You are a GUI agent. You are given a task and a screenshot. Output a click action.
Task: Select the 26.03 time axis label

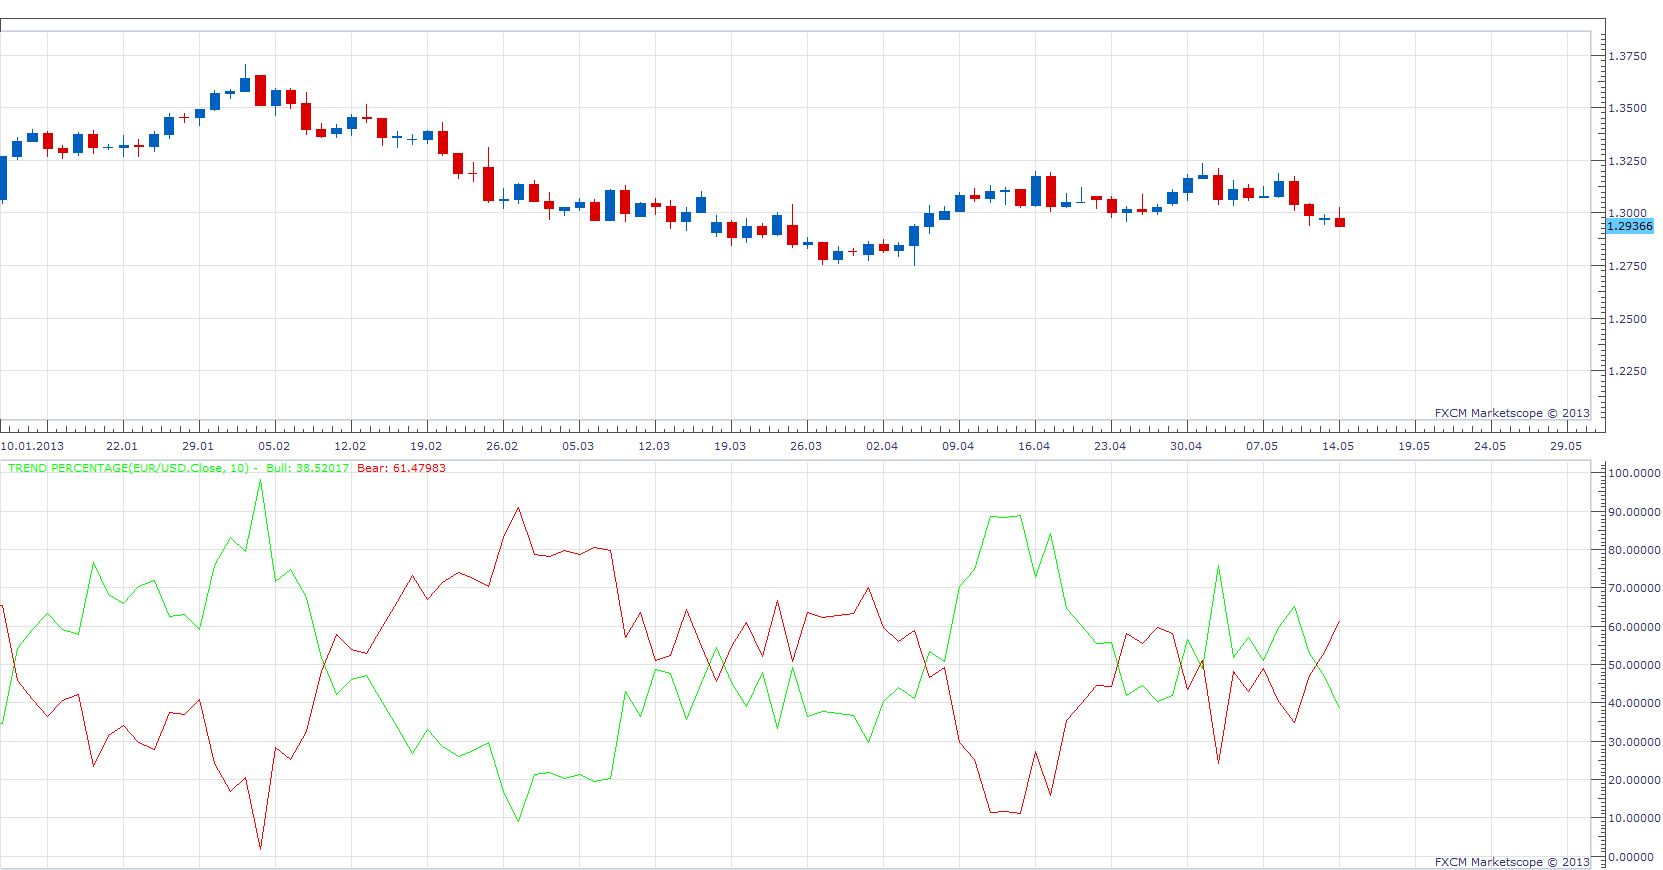[x=806, y=446]
